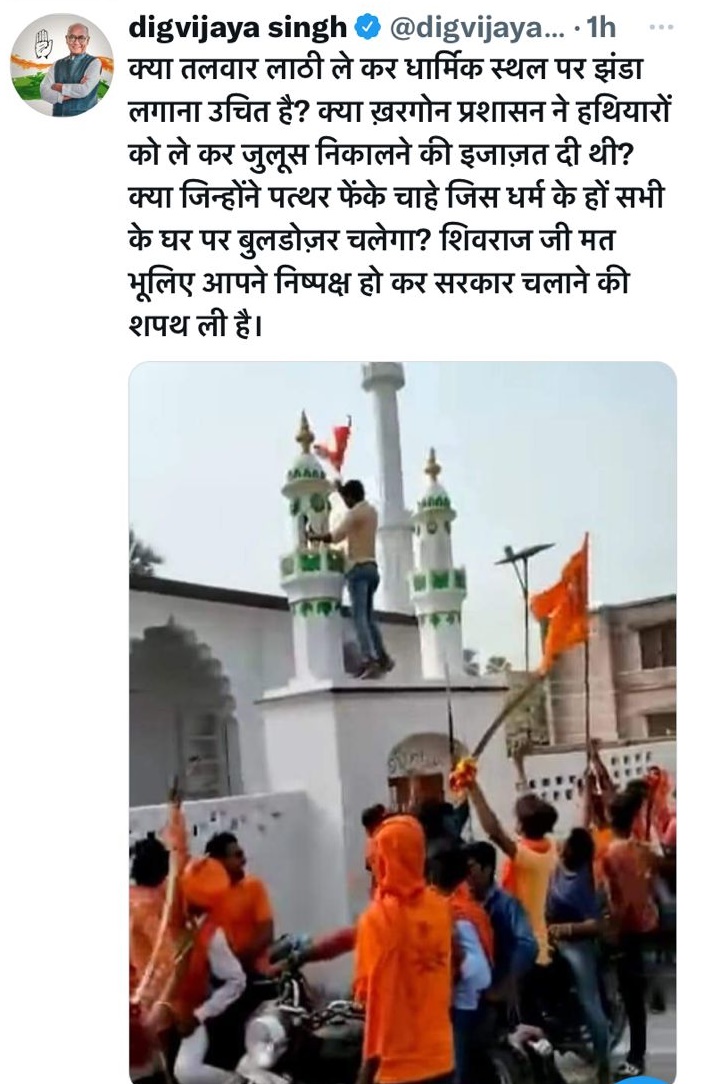The image size is (713, 1084).
Task: Open the three-dot more options menu
Action: point(661,27)
